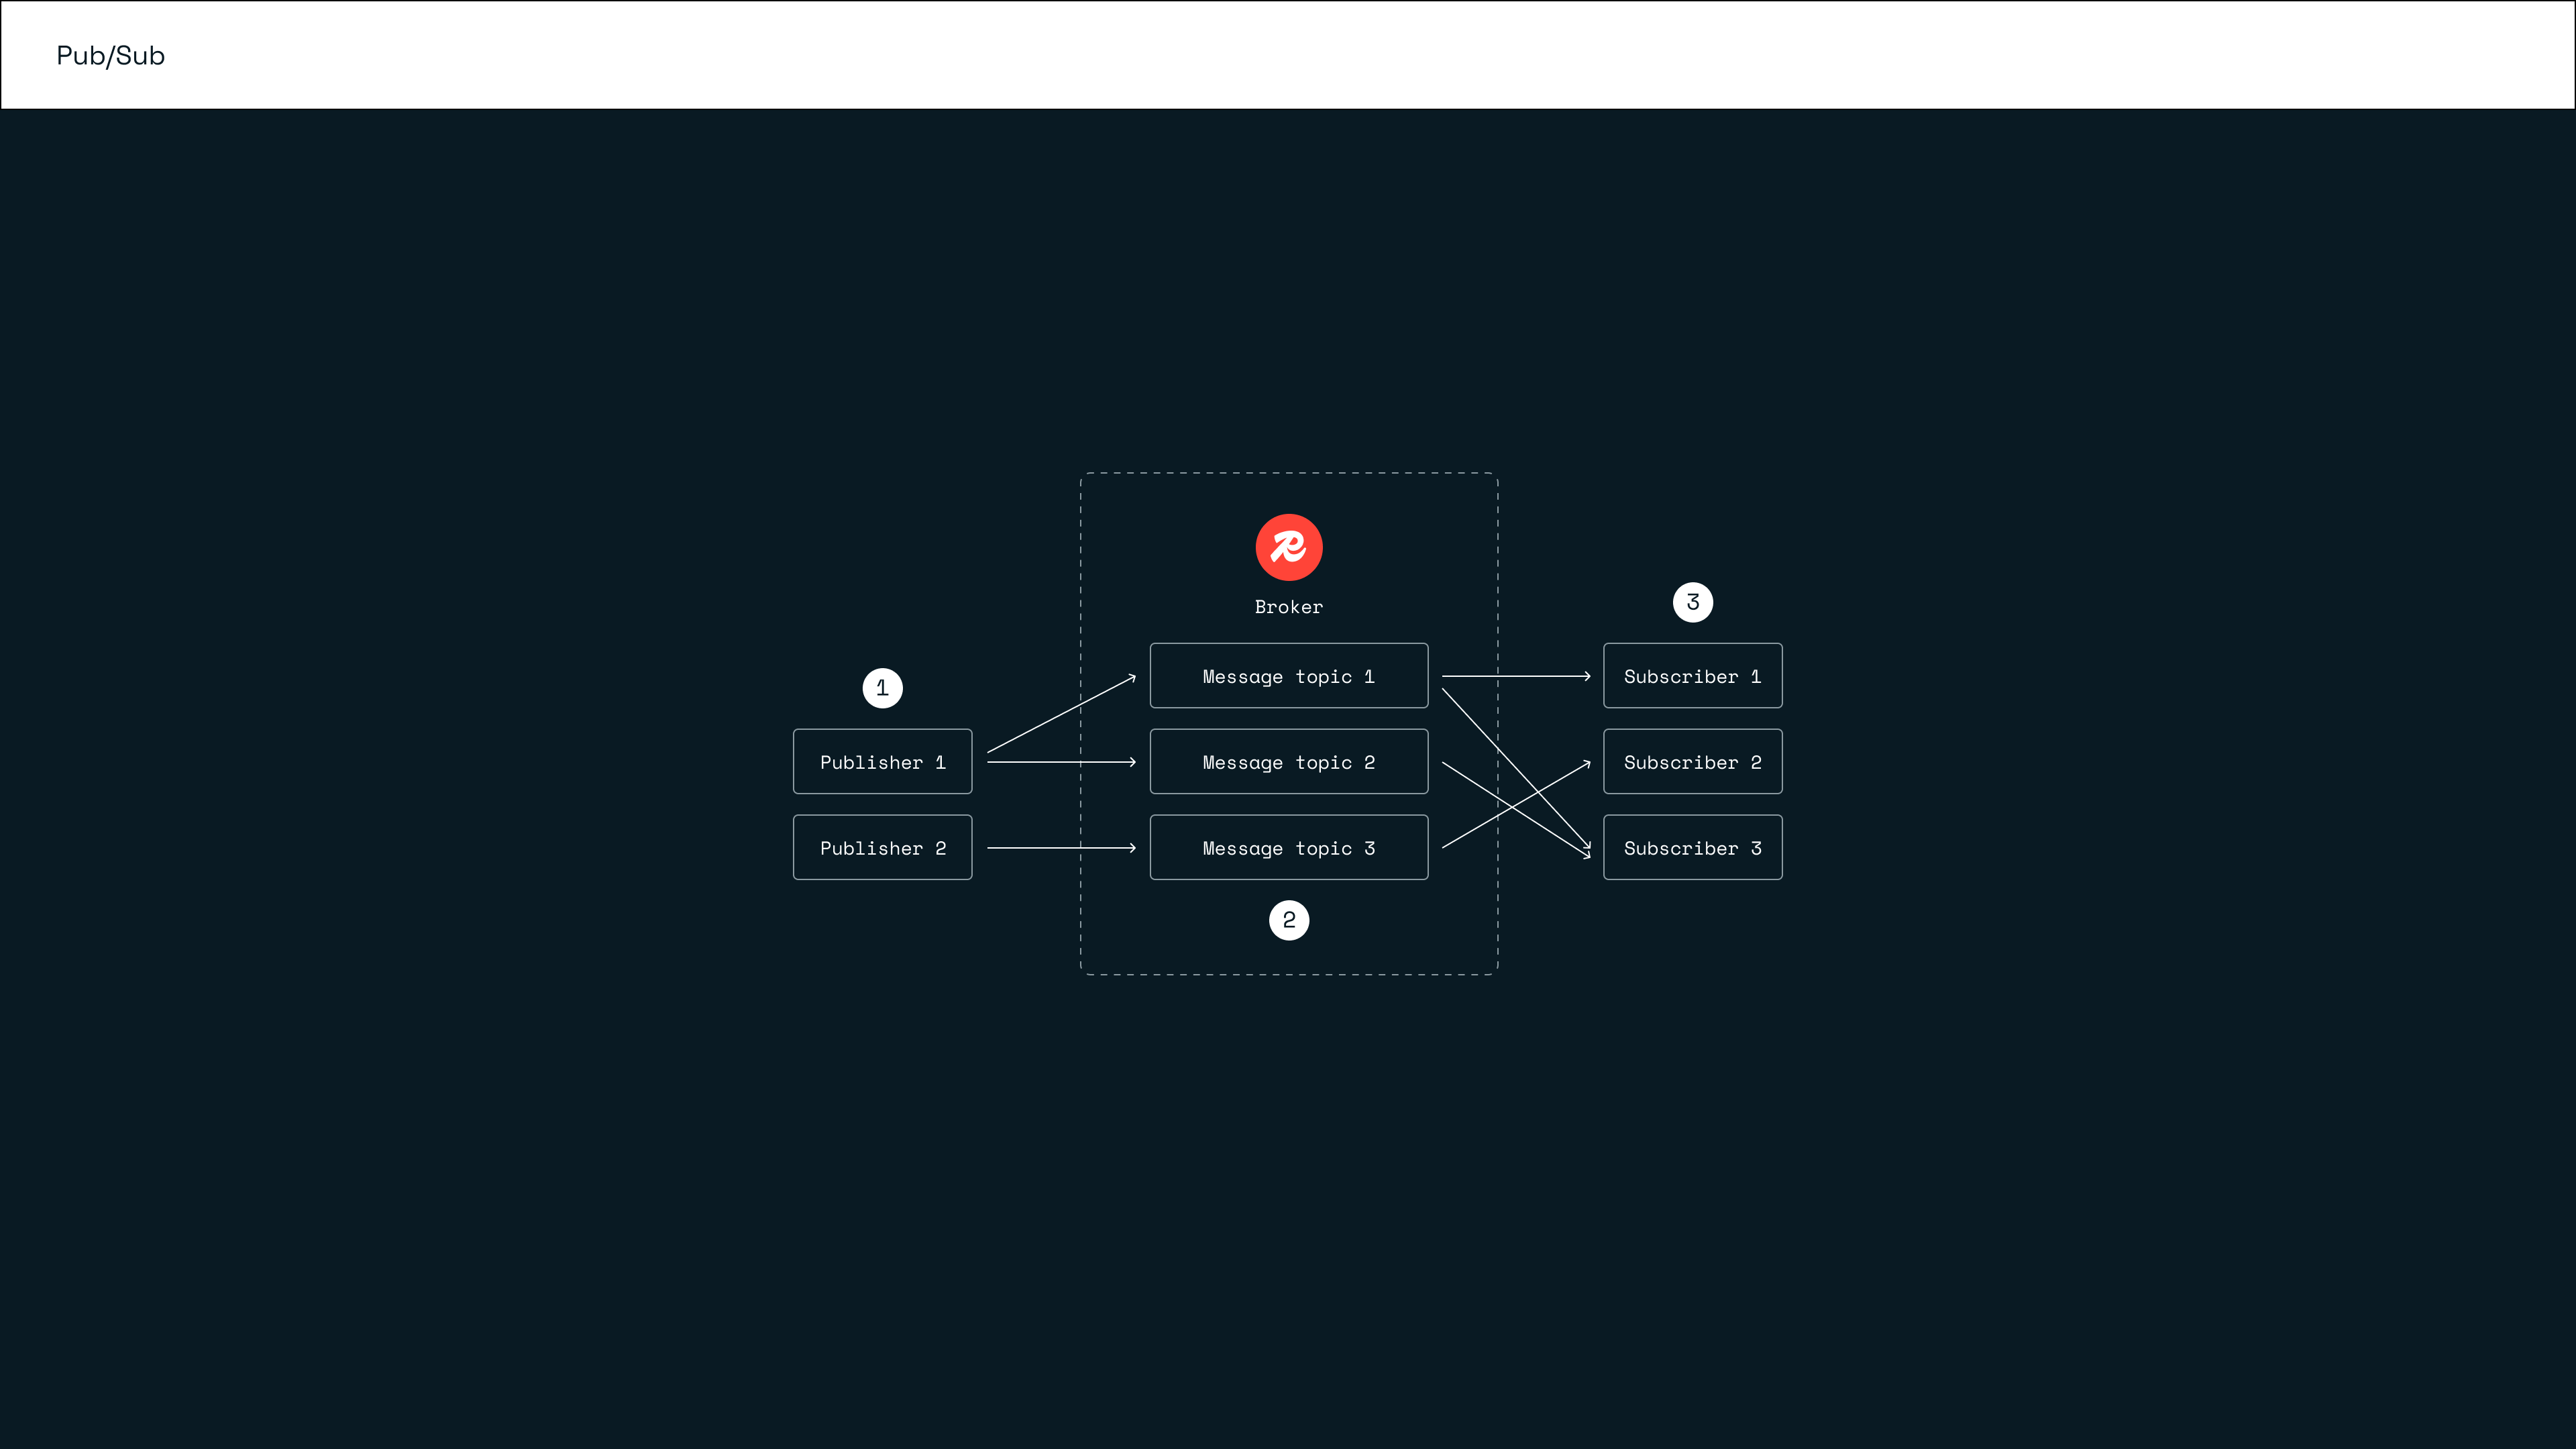Screen dimensions: 2576x1449
Task: Select the Subscriber 2 box
Action: coord(1692,762)
